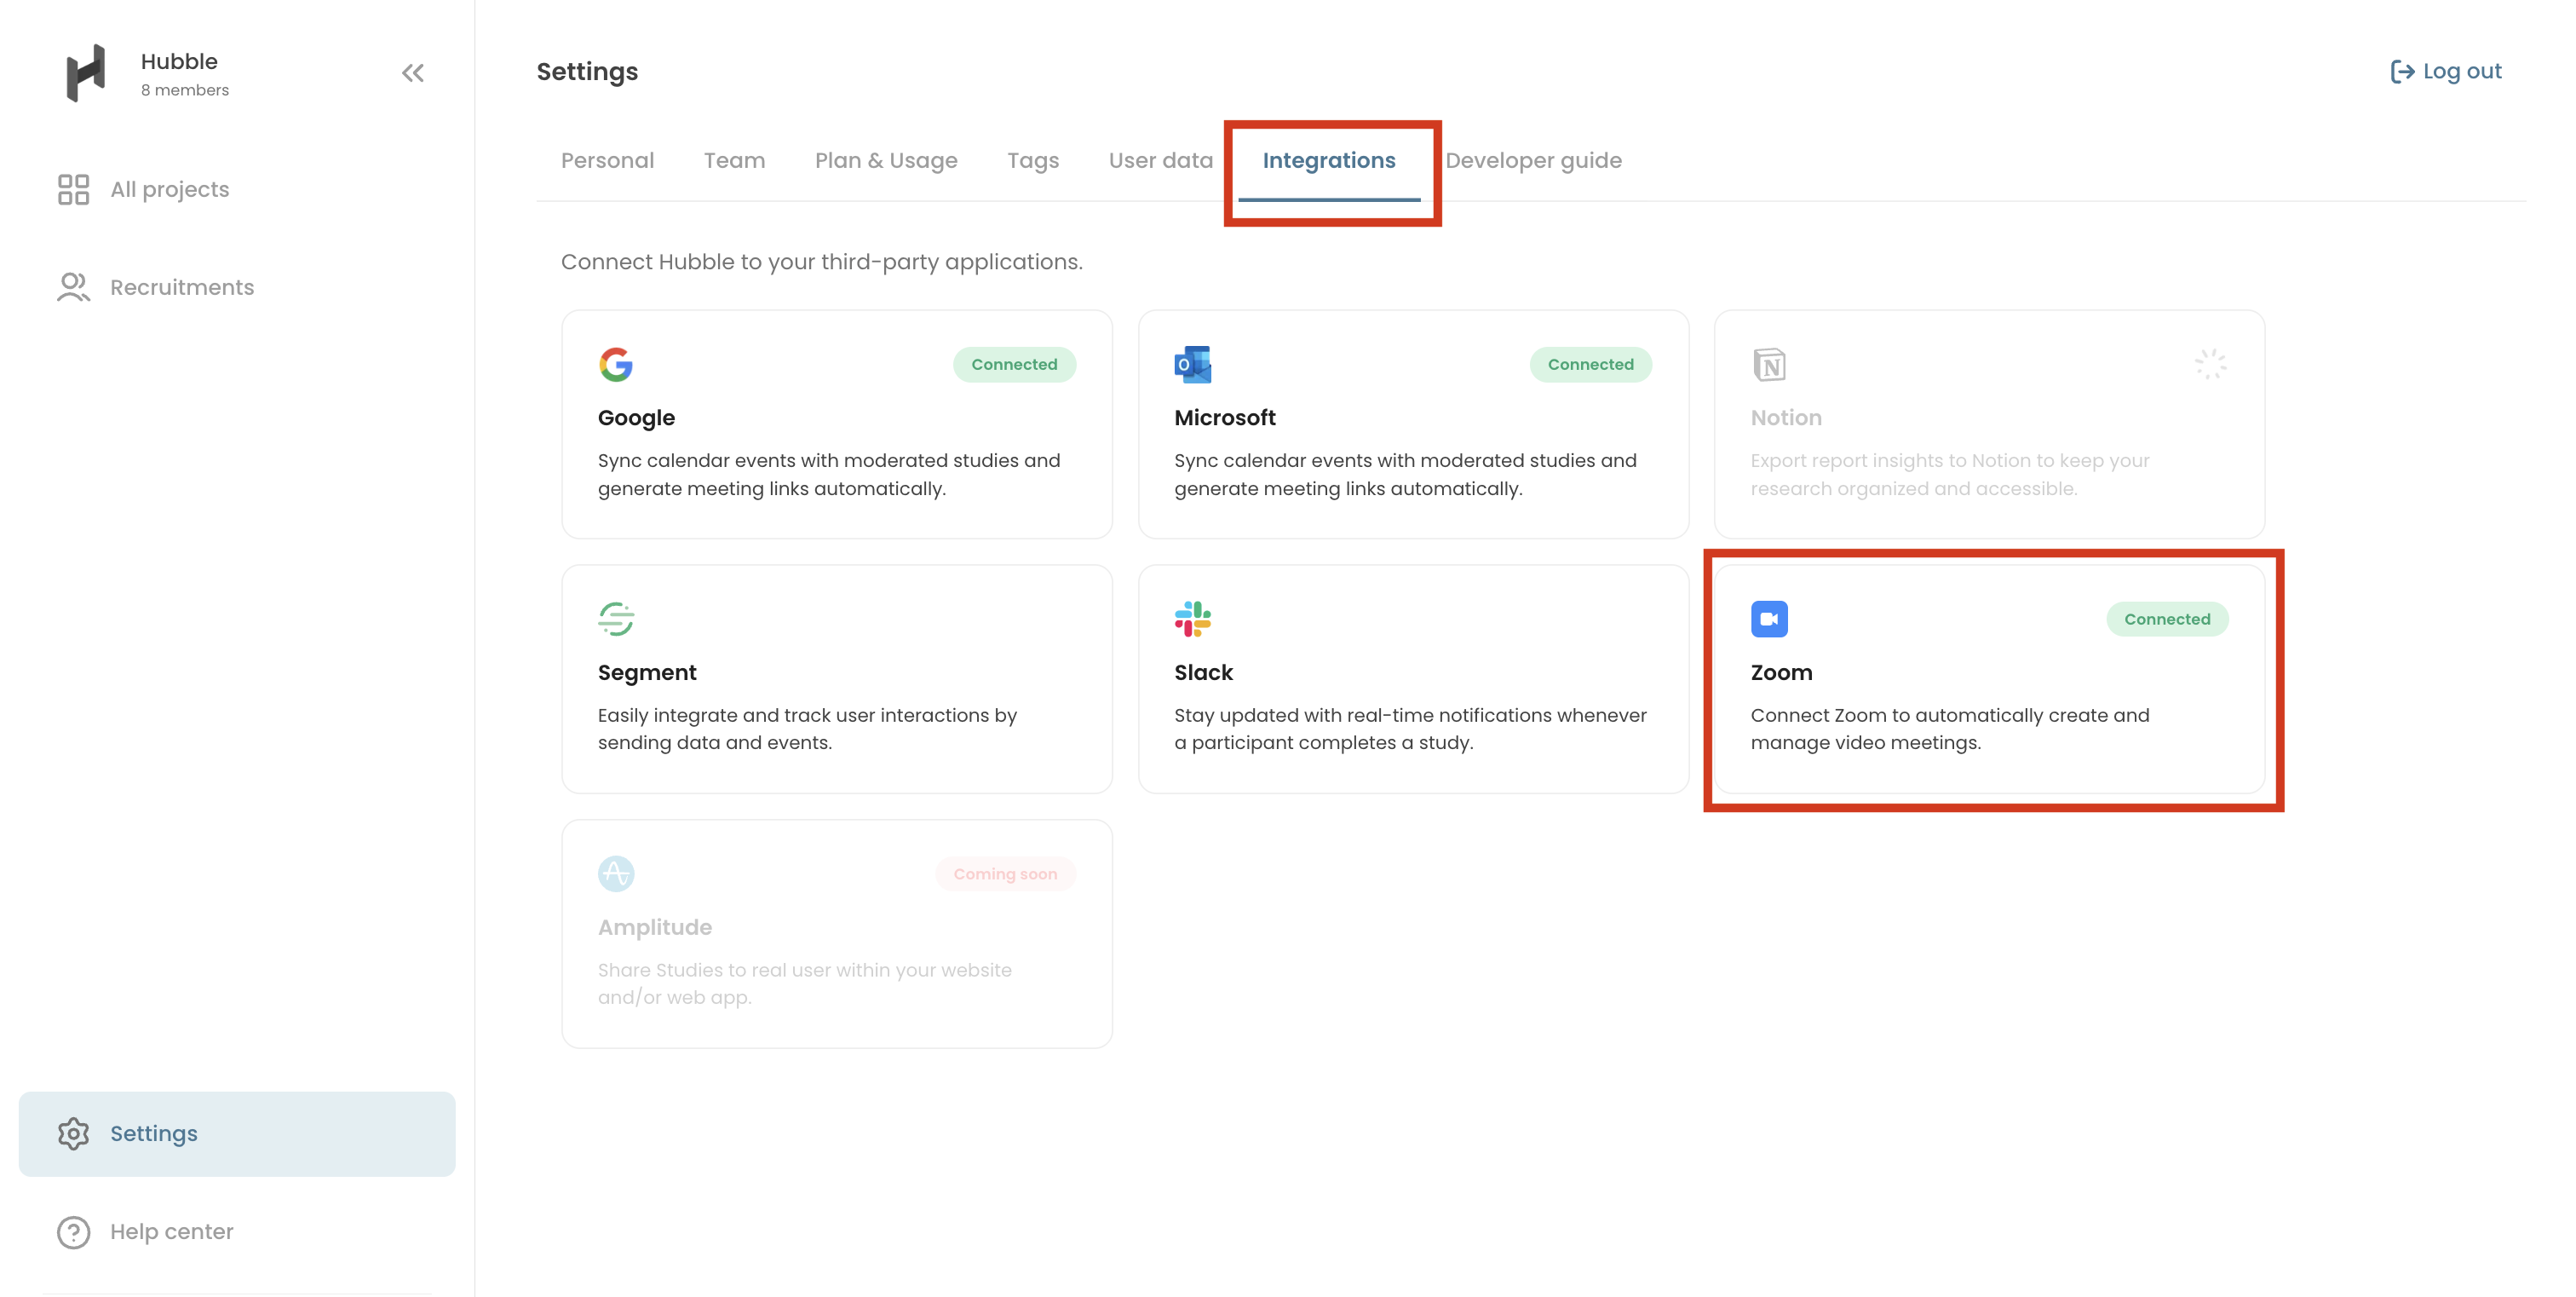Open Recruitments people icon
Image resolution: width=2576 pixels, height=1297 pixels.
tap(73, 287)
